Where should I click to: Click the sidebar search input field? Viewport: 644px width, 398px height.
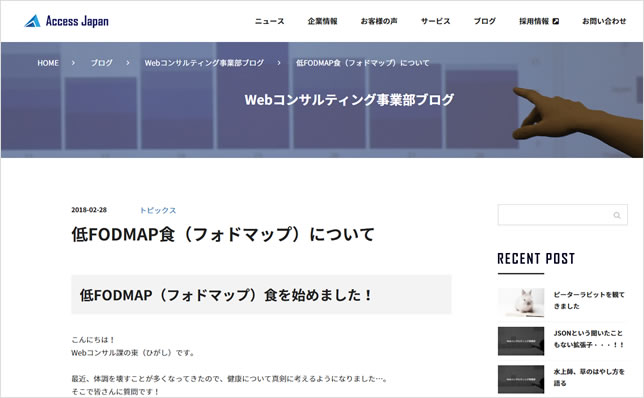point(562,215)
